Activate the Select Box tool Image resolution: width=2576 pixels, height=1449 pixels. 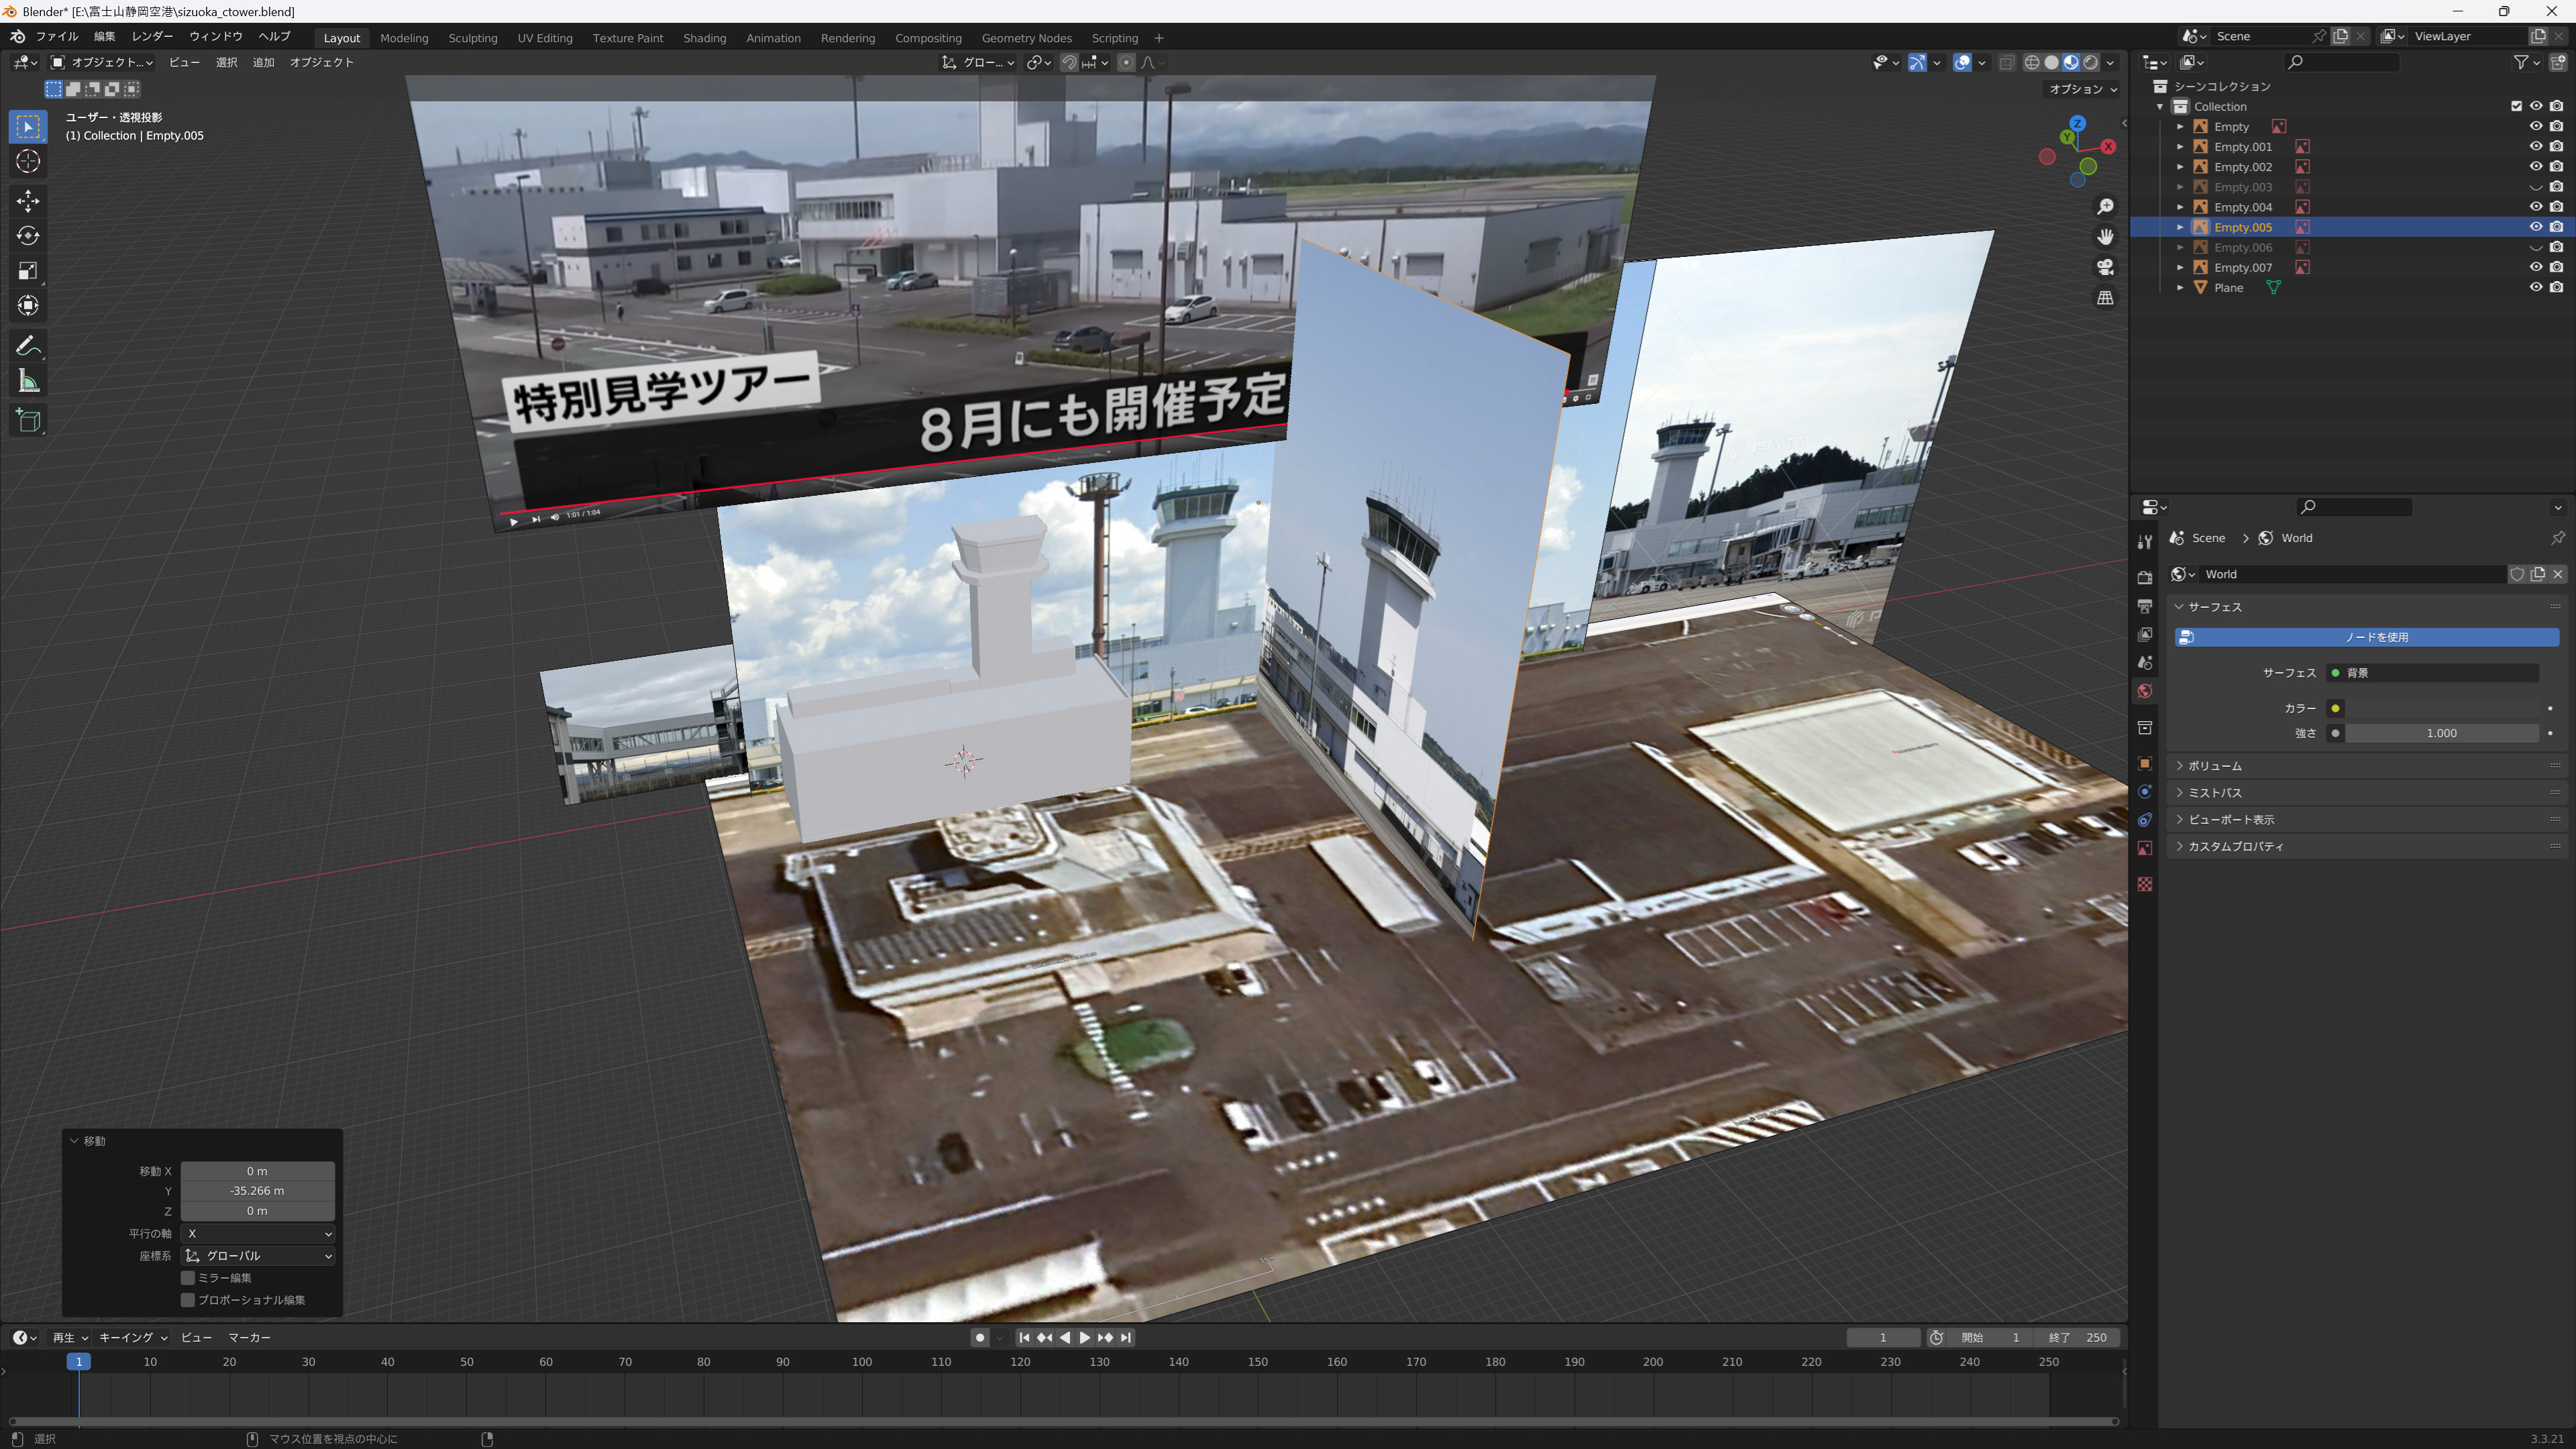[x=28, y=126]
